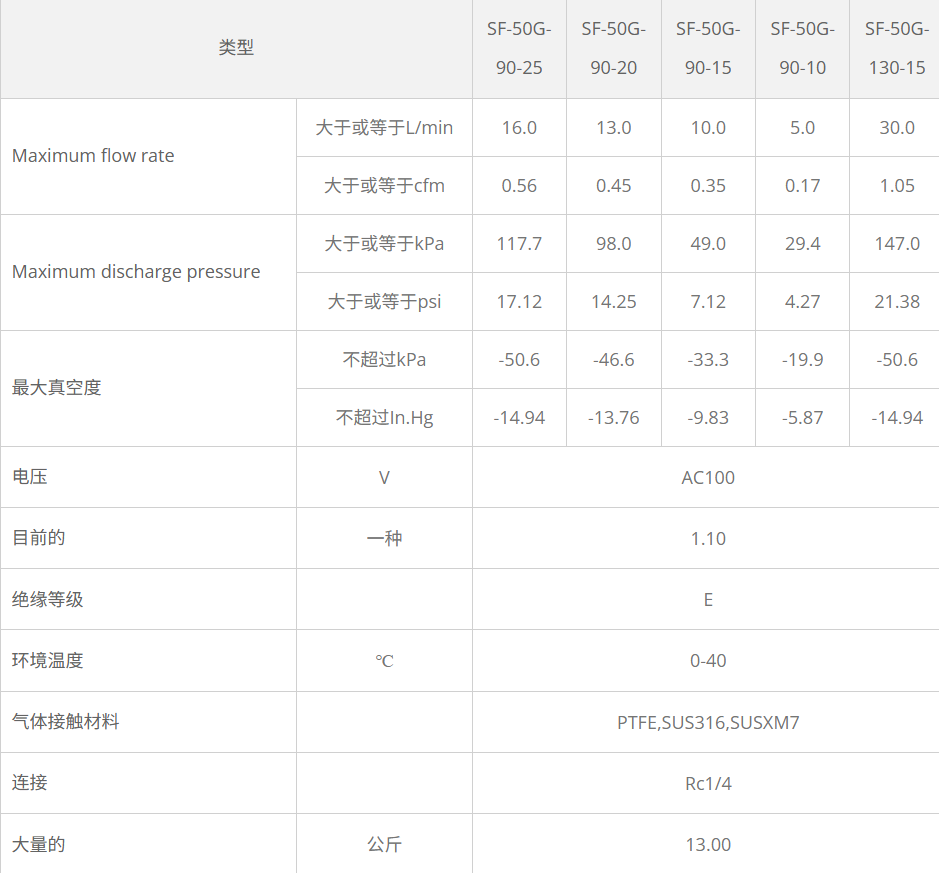The image size is (939, 873).
Task: Click the 大于或等于cfm unit cell
Action: tap(383, 186)
